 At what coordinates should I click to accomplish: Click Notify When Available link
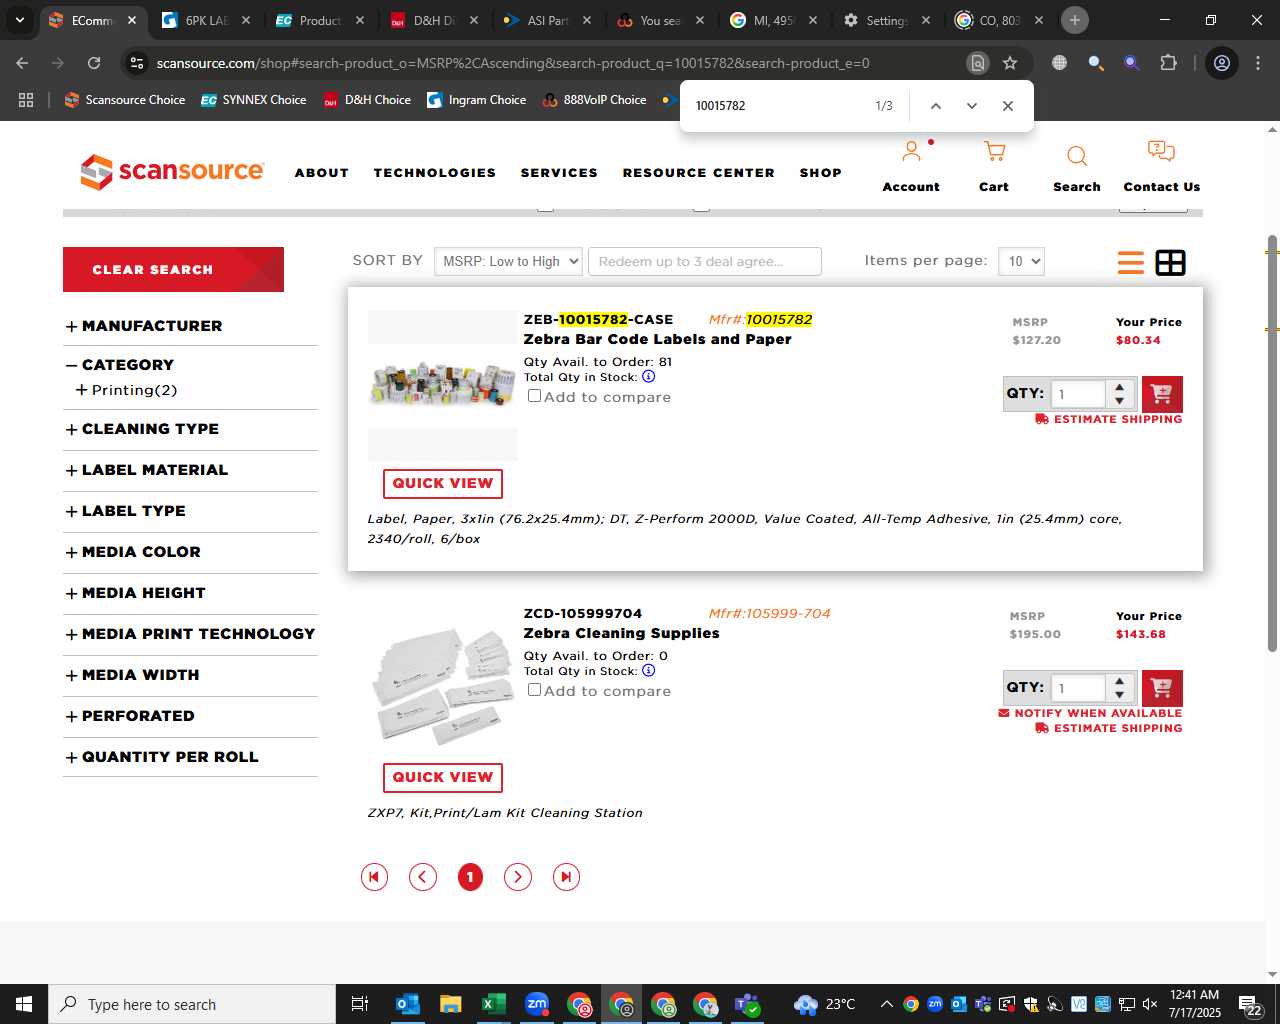coord(1090,713)
